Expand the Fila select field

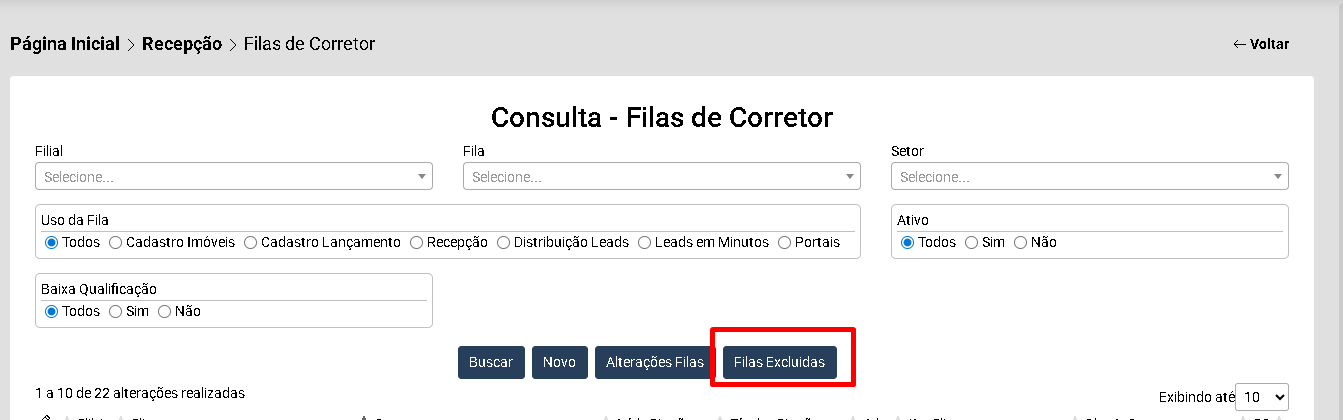(x=661, y=177)
